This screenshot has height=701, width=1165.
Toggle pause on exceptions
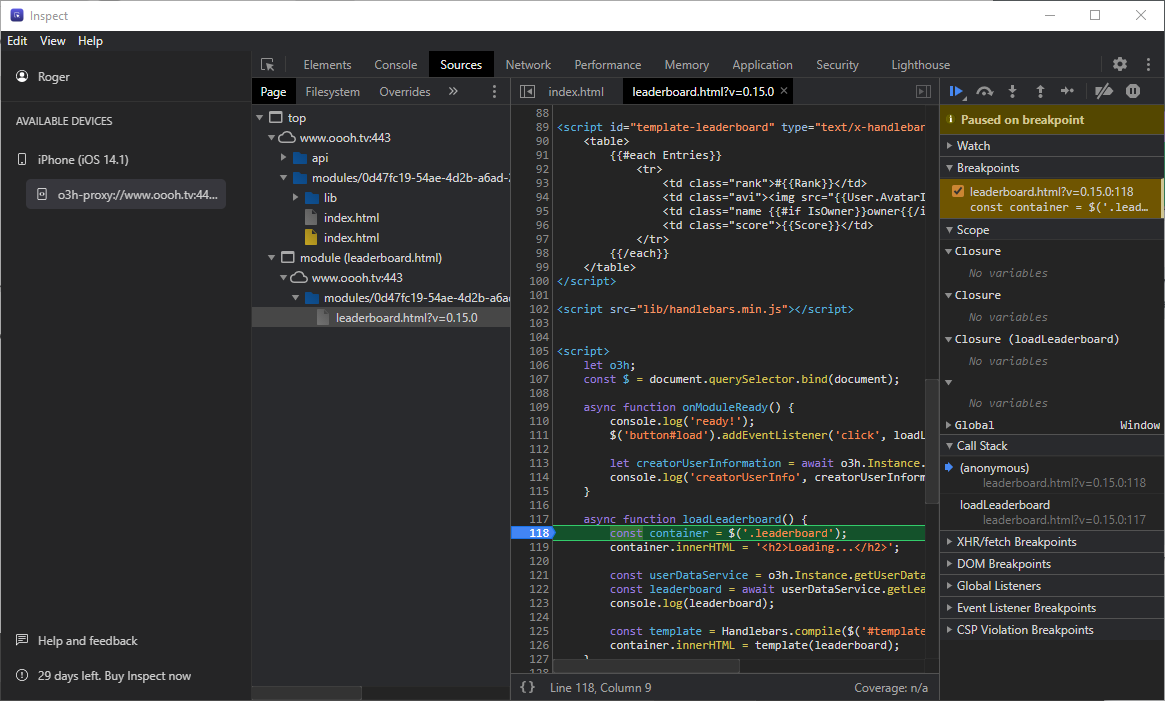click(1133, 91)
